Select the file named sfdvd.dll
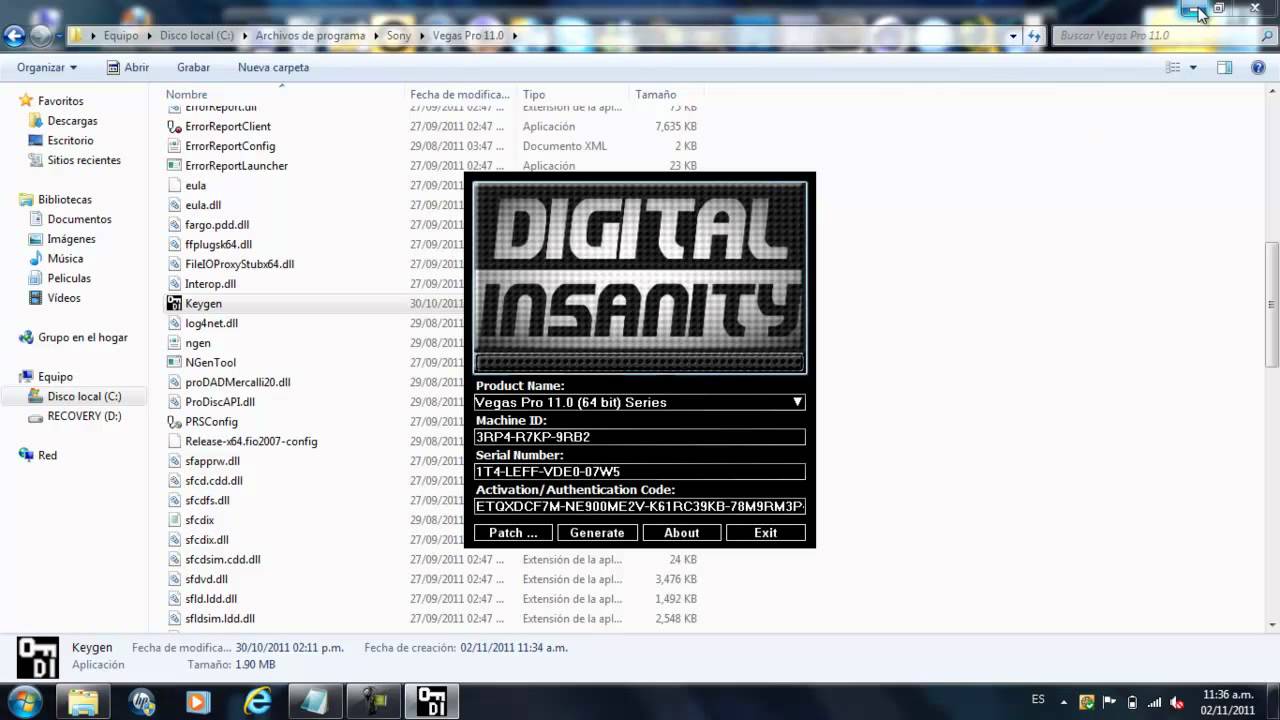Image resolution: width=1280 pixels, height=720 pixels. pos(206,579)
